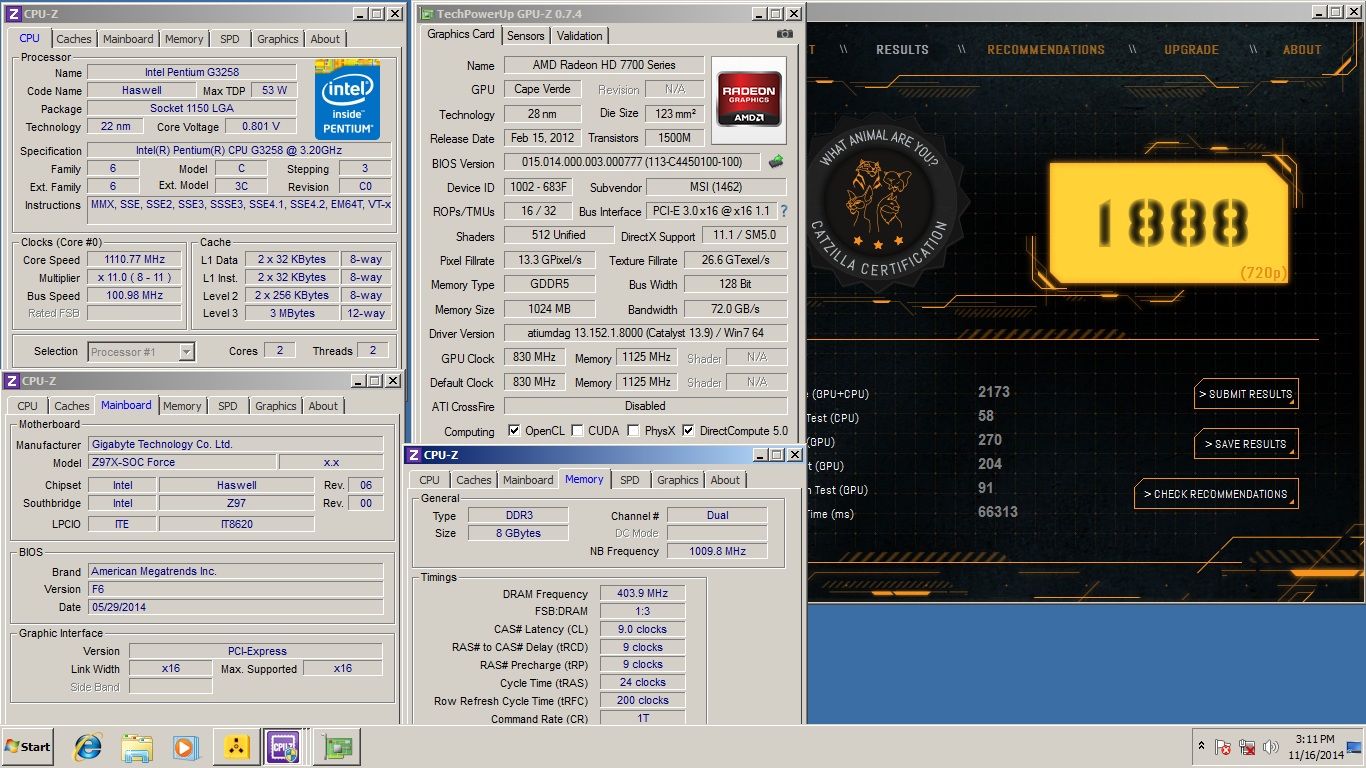The height and width of the screenshot is (768, 1366).
Task: Click the GPU-Z title bar icon
Action: [x=427, y=14]
